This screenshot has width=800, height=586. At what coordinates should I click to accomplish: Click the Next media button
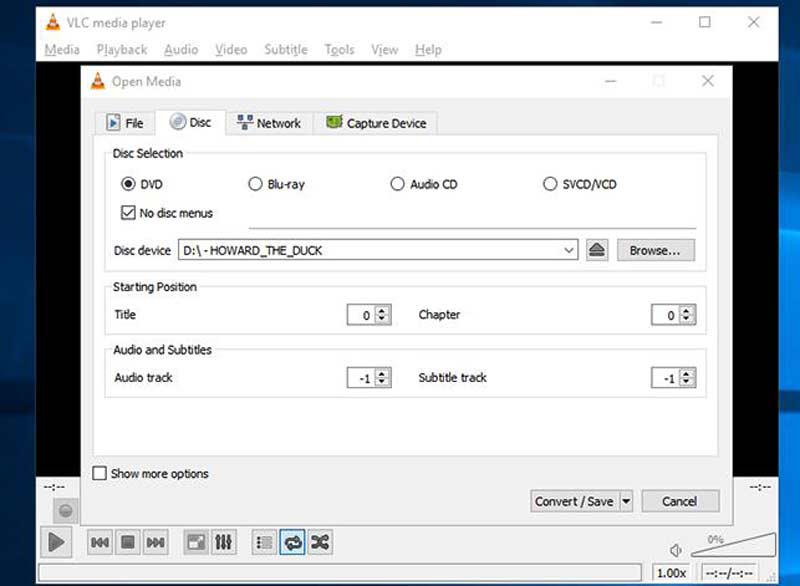click(x=156, y=542)
